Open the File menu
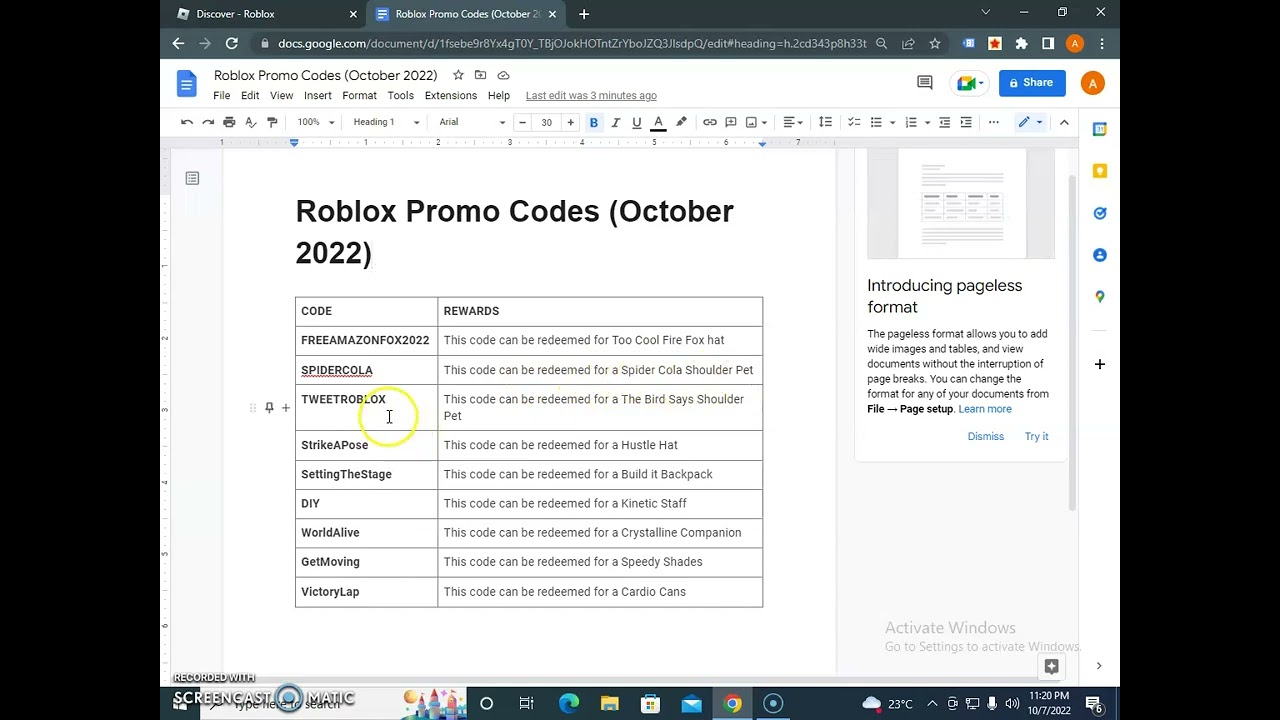This screenshot has height=720, width=1280. pyautogui.click(x=222, y=95)
